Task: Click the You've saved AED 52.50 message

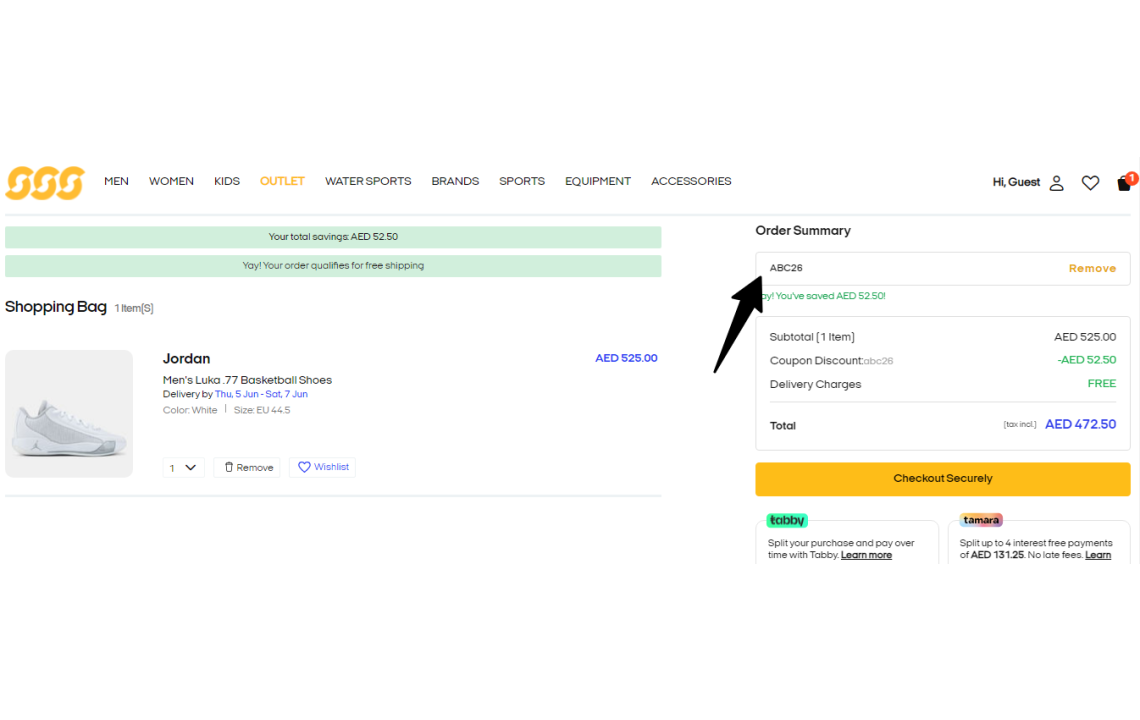Action: point(823,296)
